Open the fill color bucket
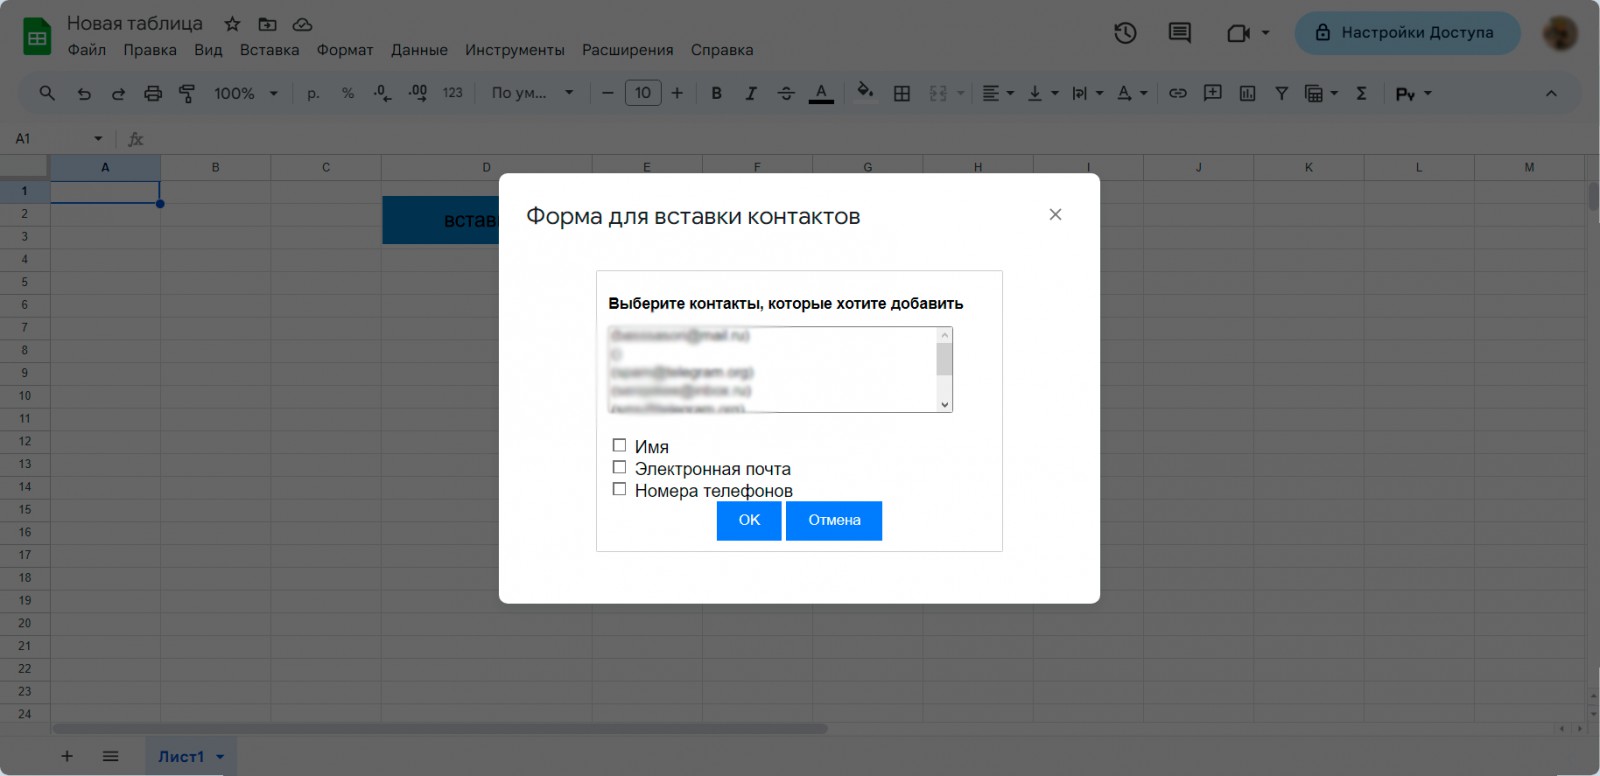The image size is (1600, 776). [865, 93]
